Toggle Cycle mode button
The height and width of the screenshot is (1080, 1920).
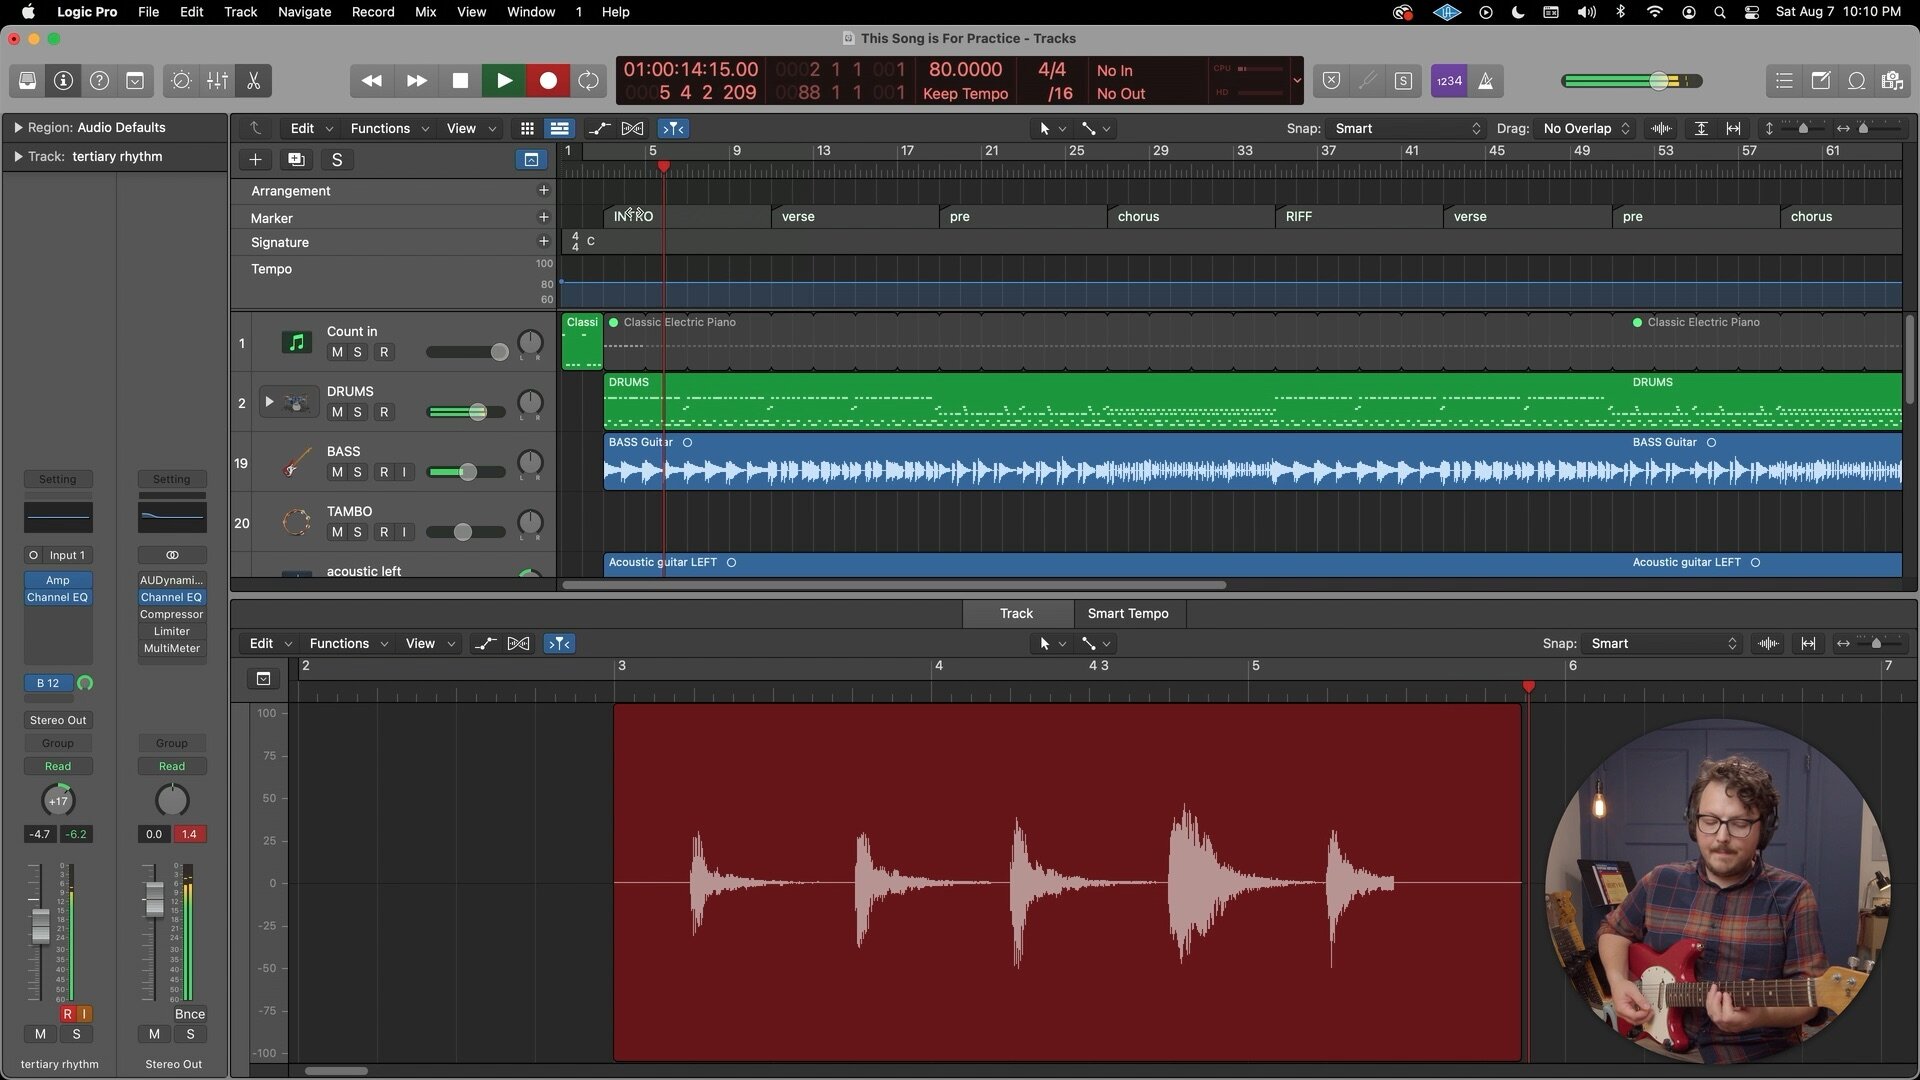tap(589, 81)
